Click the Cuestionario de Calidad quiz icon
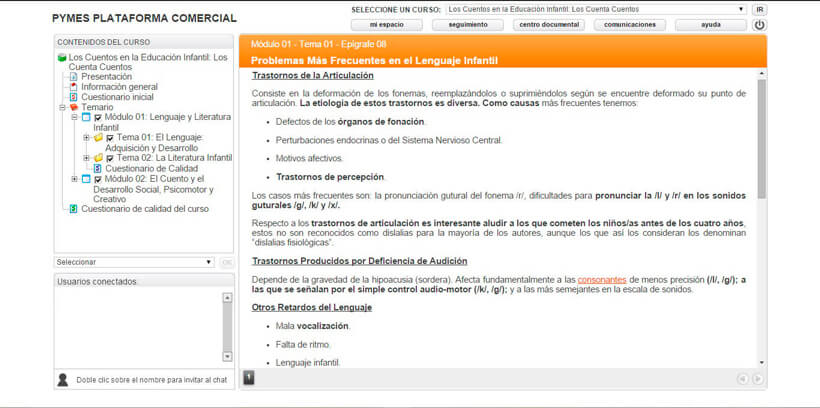 coord(97,168)
